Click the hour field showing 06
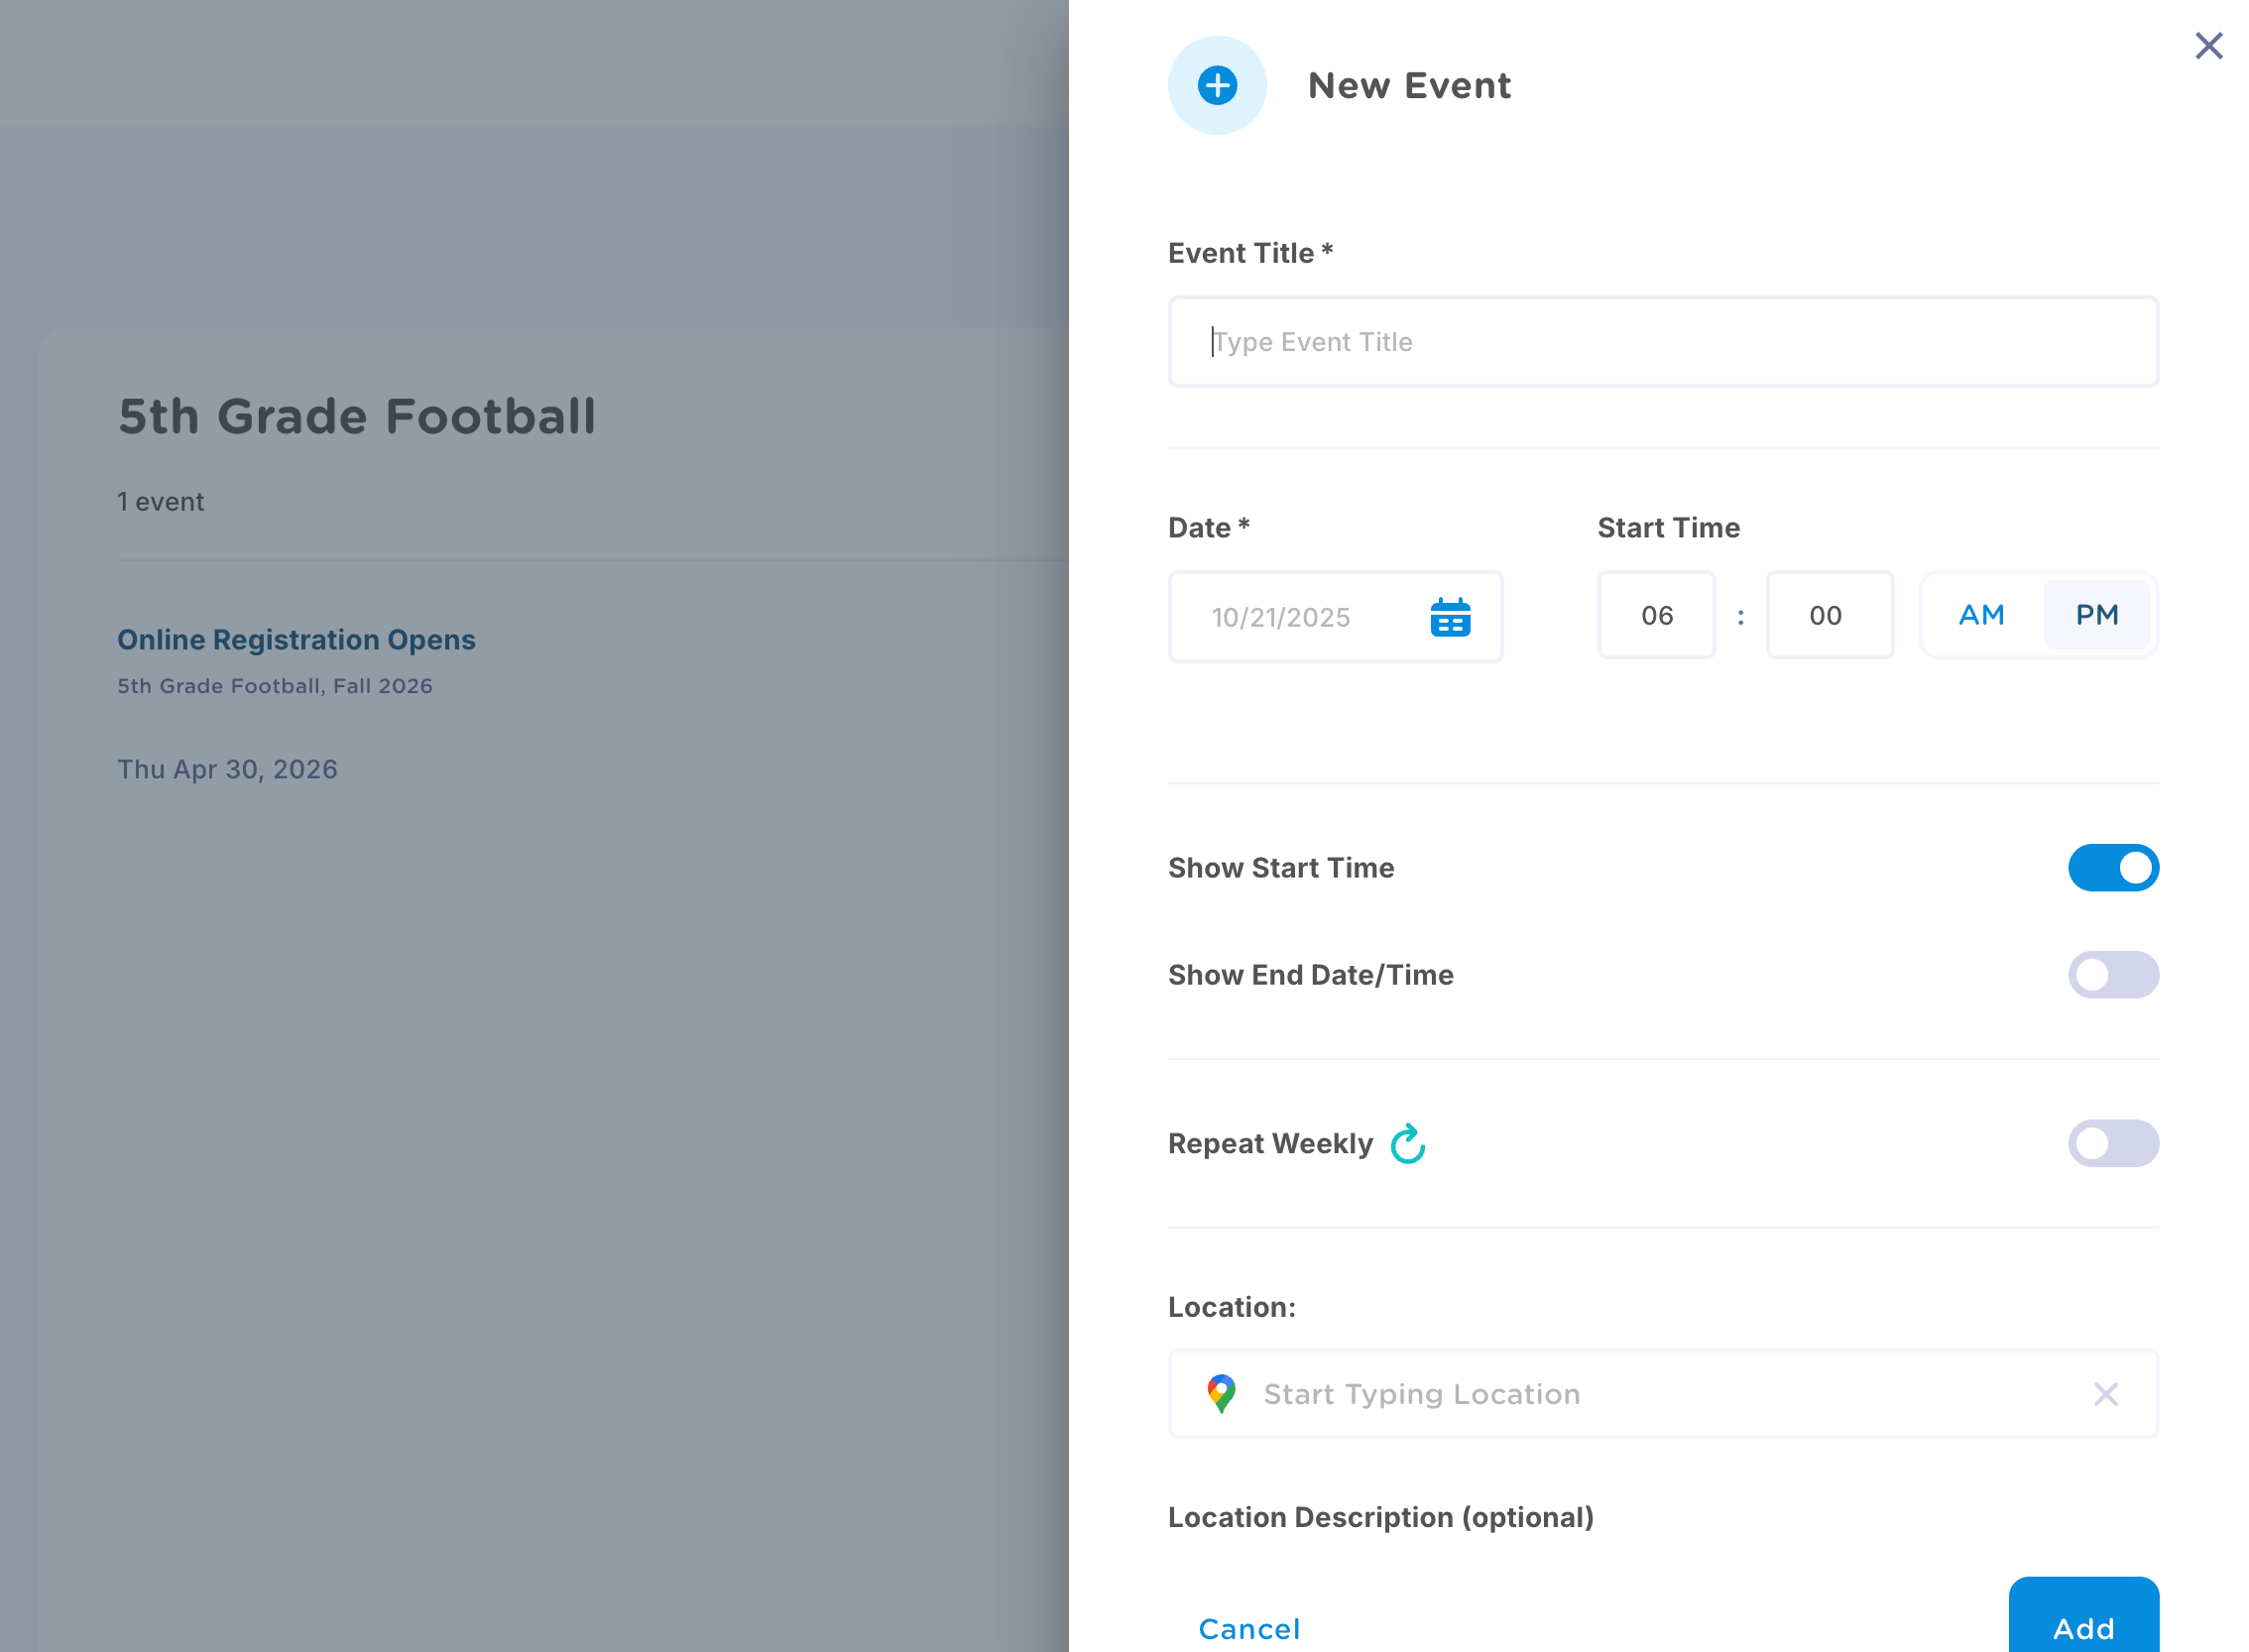 tap(1656, 615)
